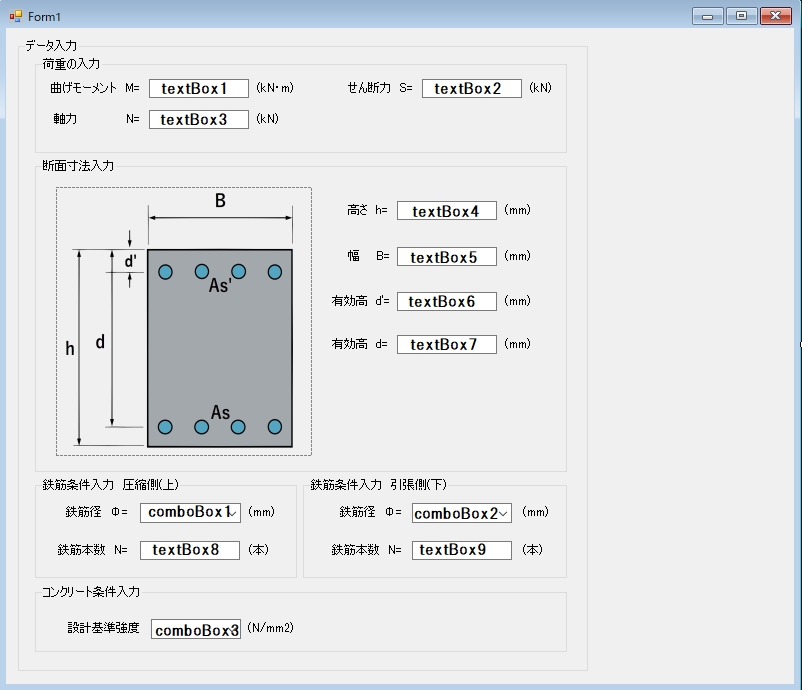Screen dimensions: 802x690
Task: Minimize the Form1 window
Action: tap(708, 16)
